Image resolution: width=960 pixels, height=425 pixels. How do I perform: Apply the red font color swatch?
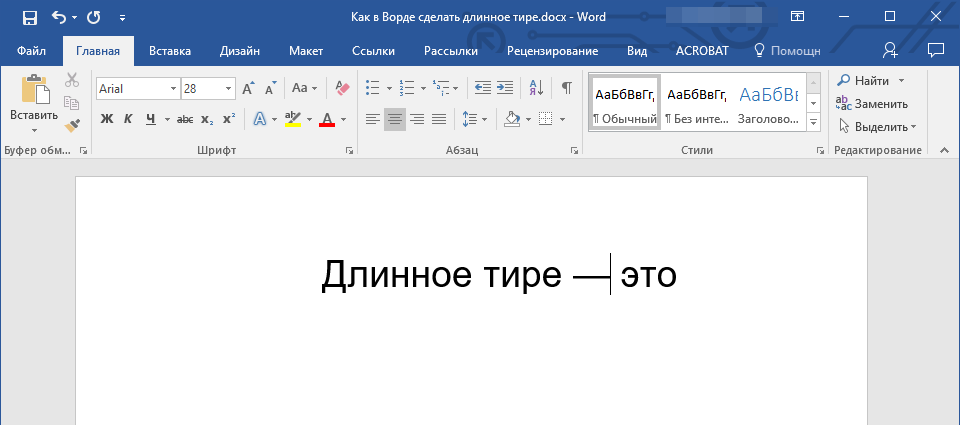(x=326, y=119)
